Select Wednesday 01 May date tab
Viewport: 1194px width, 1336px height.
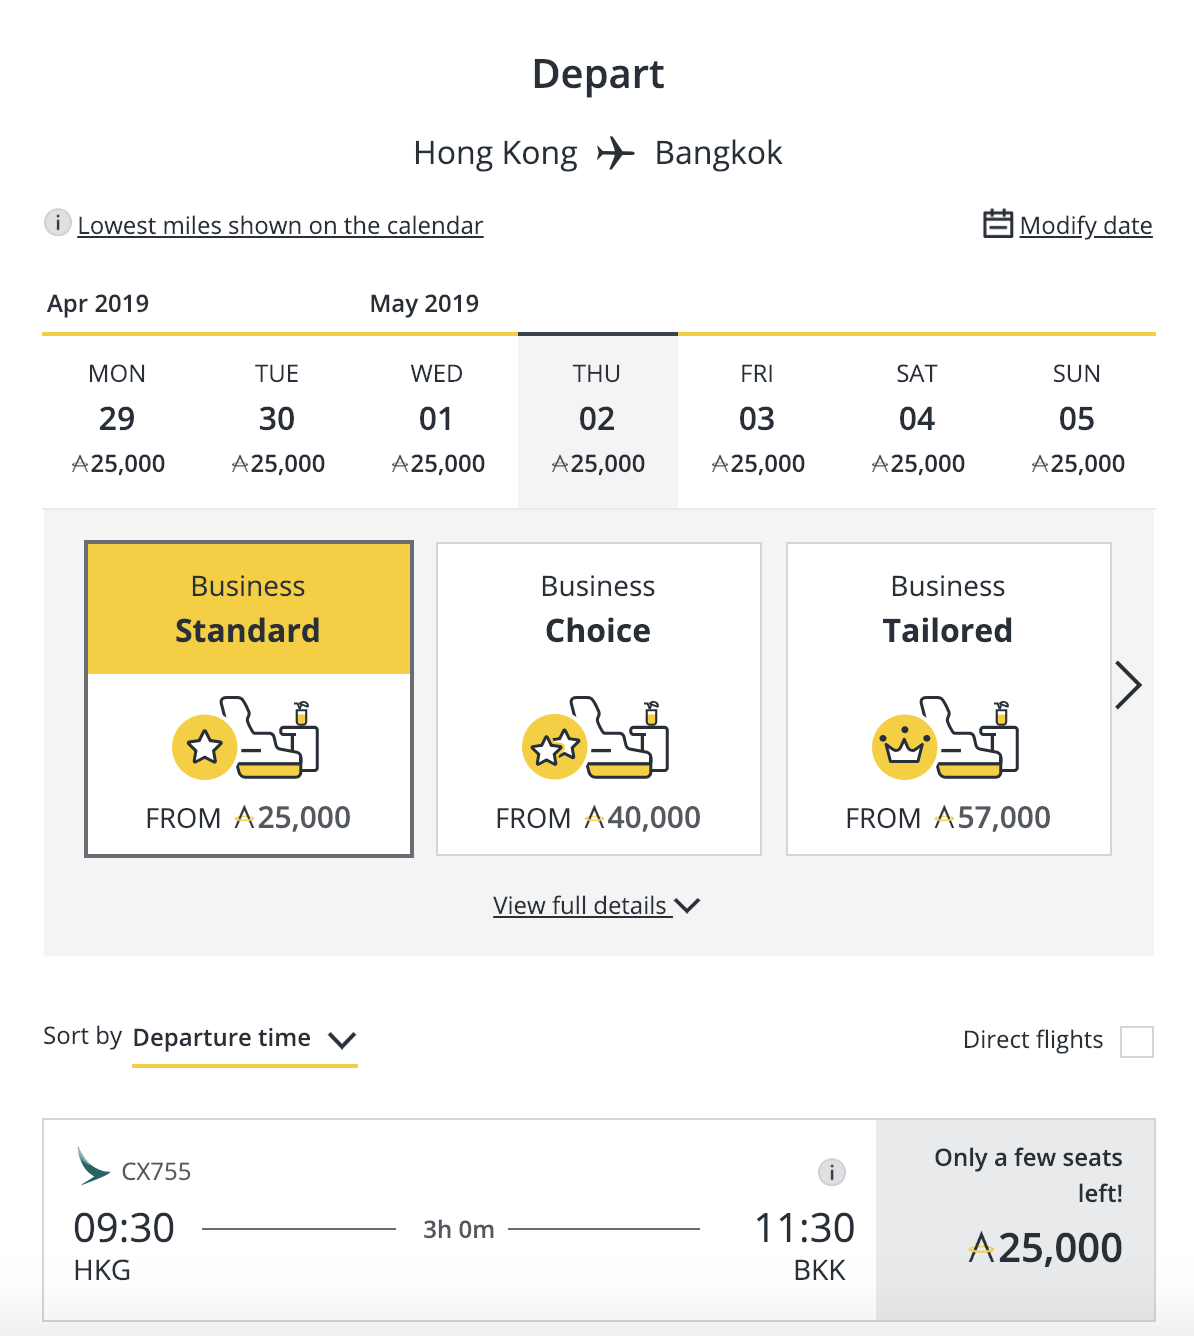pos(437,420)
